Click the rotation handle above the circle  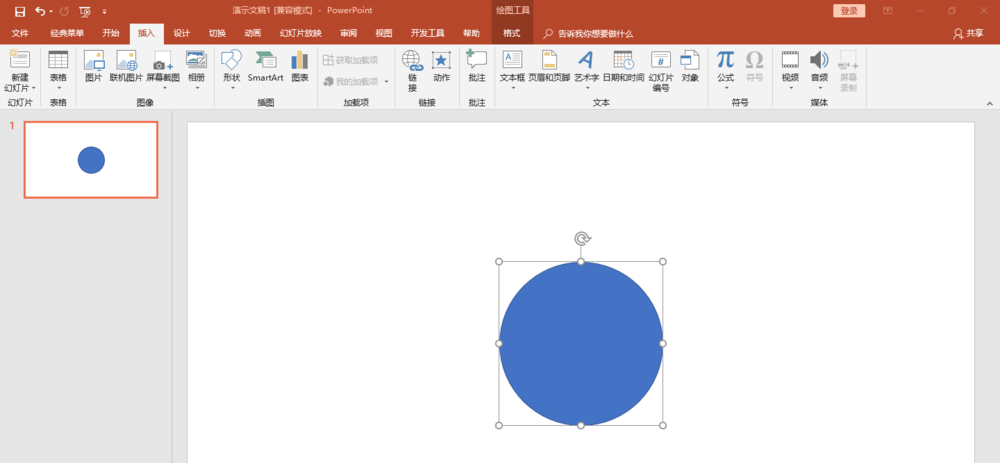pos(581,239)
